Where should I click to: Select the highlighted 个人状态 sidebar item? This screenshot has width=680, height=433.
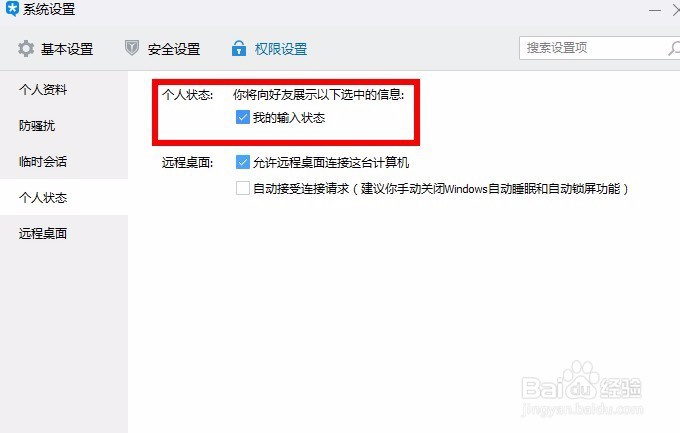tap(64, 197)
